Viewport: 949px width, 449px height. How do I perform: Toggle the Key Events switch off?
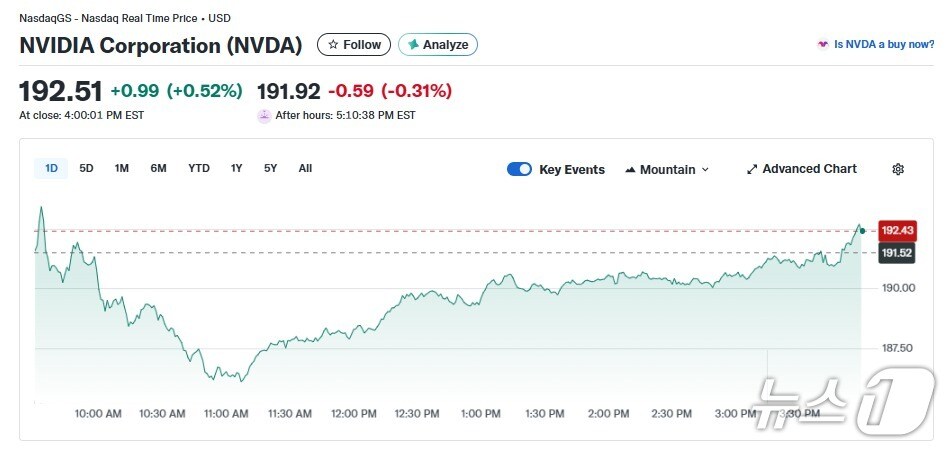tap(519, 169)
